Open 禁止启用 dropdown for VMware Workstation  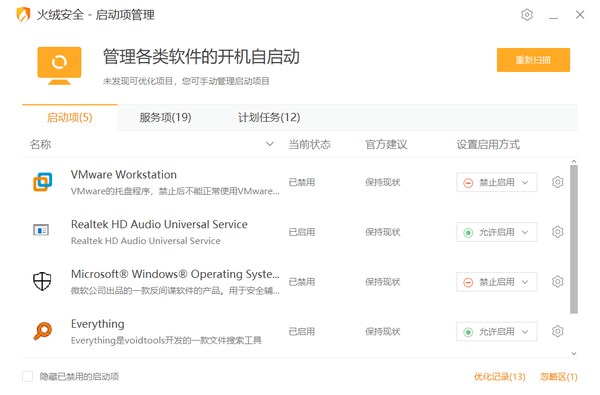497,182
